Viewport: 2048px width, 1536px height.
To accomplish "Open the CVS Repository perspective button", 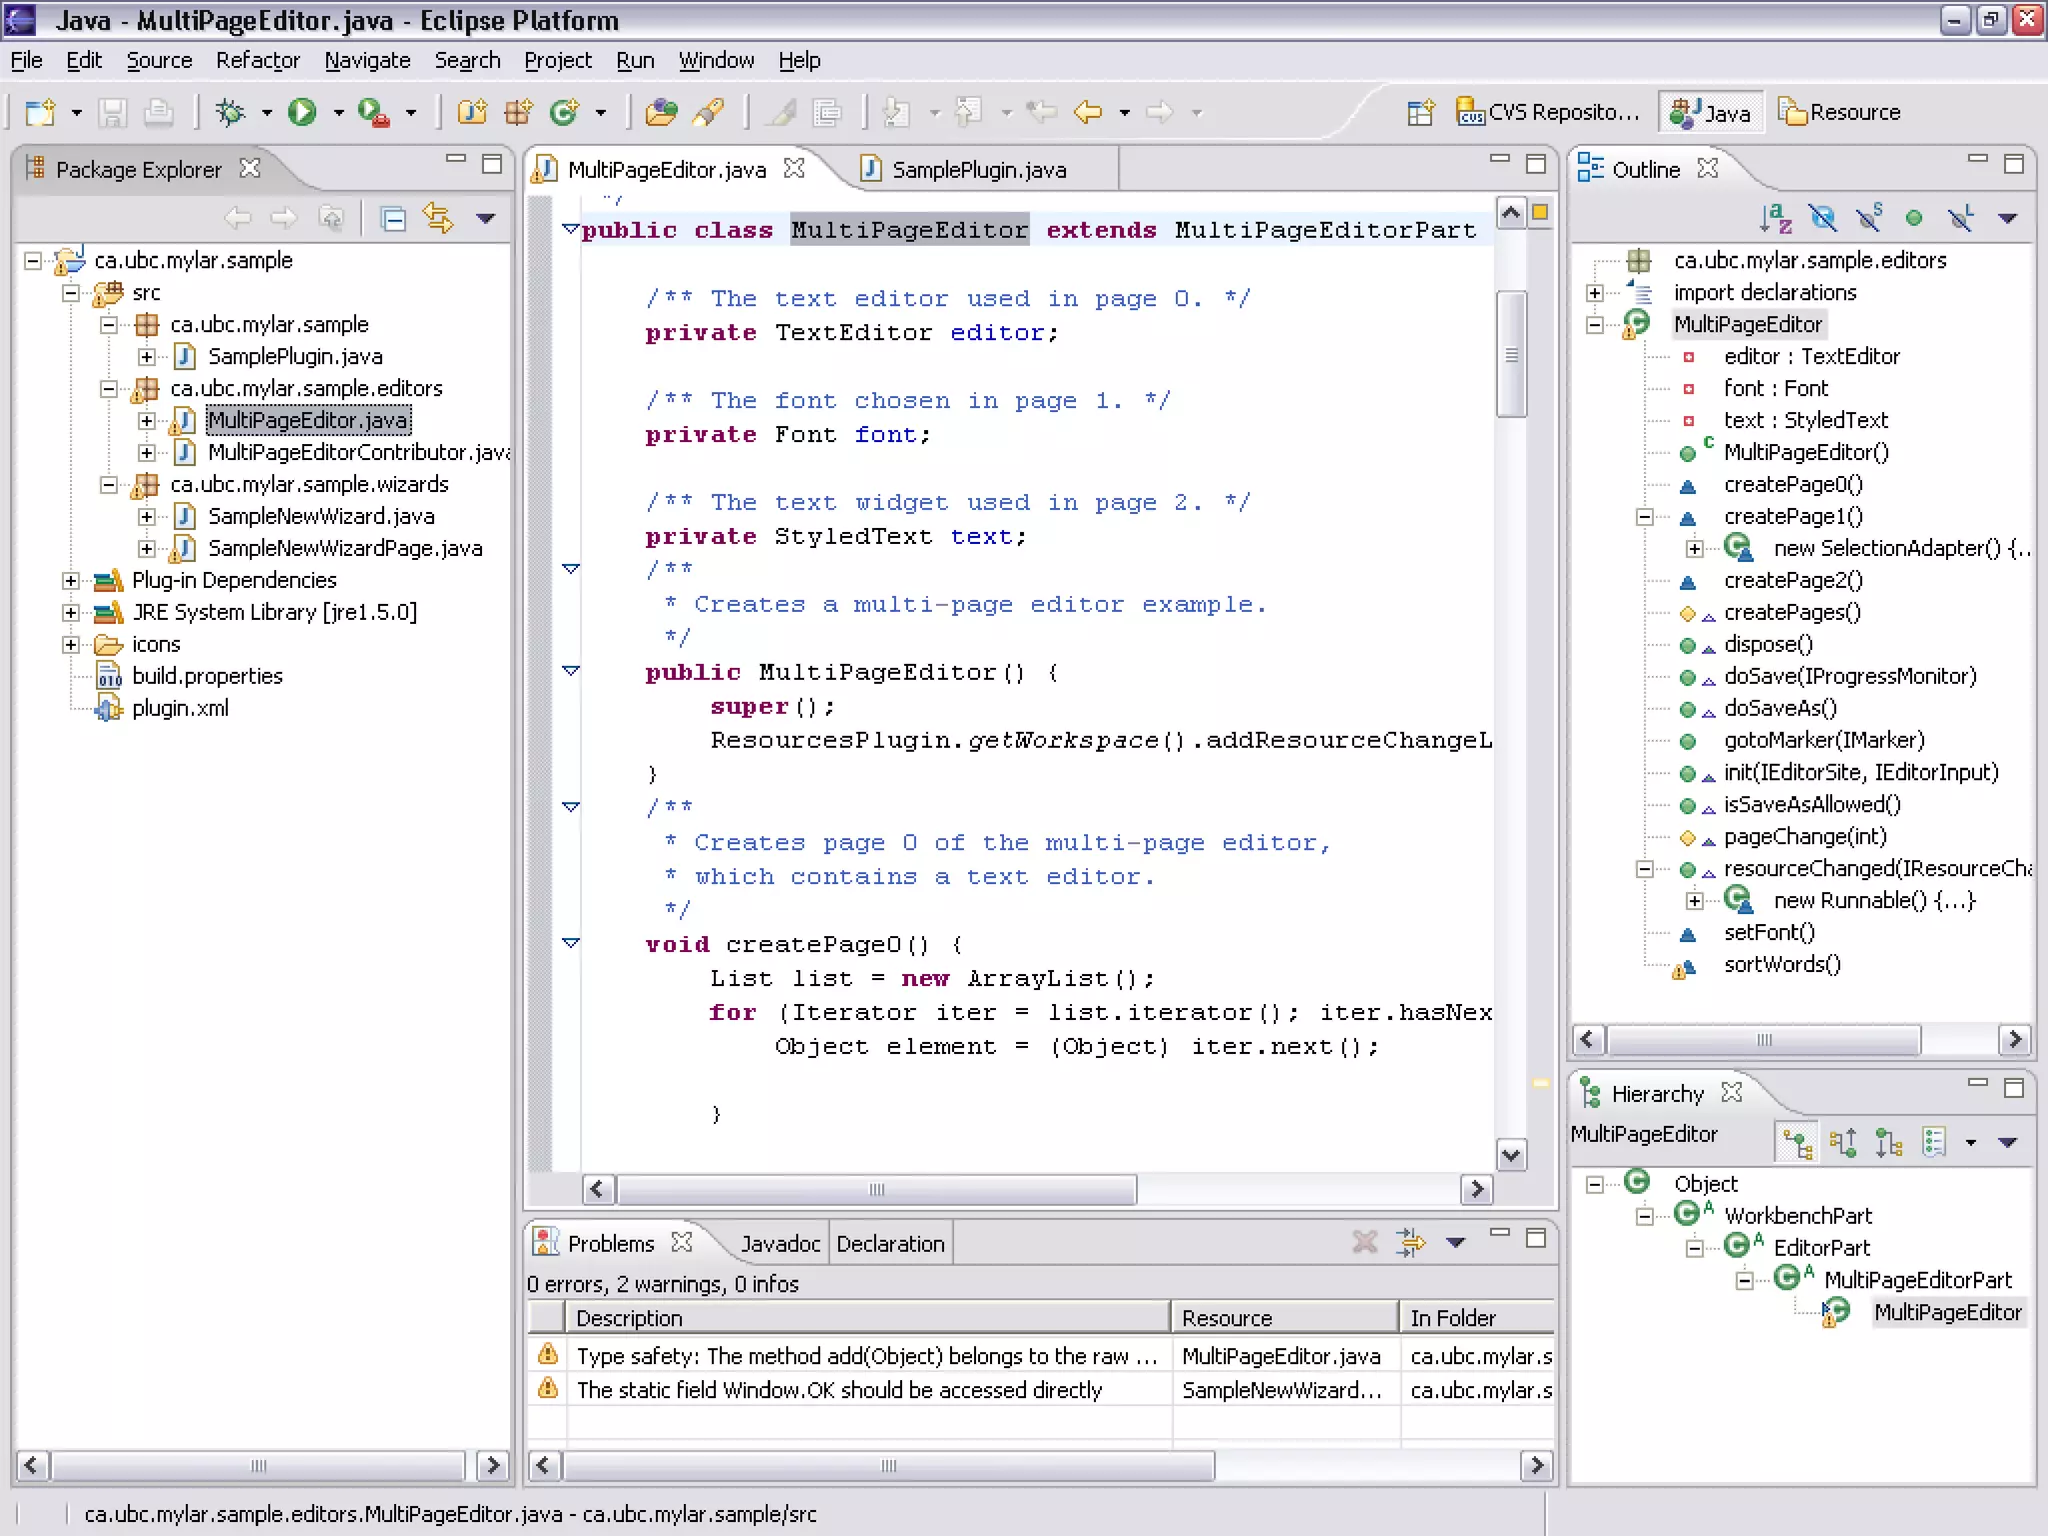I will 1548,112.
